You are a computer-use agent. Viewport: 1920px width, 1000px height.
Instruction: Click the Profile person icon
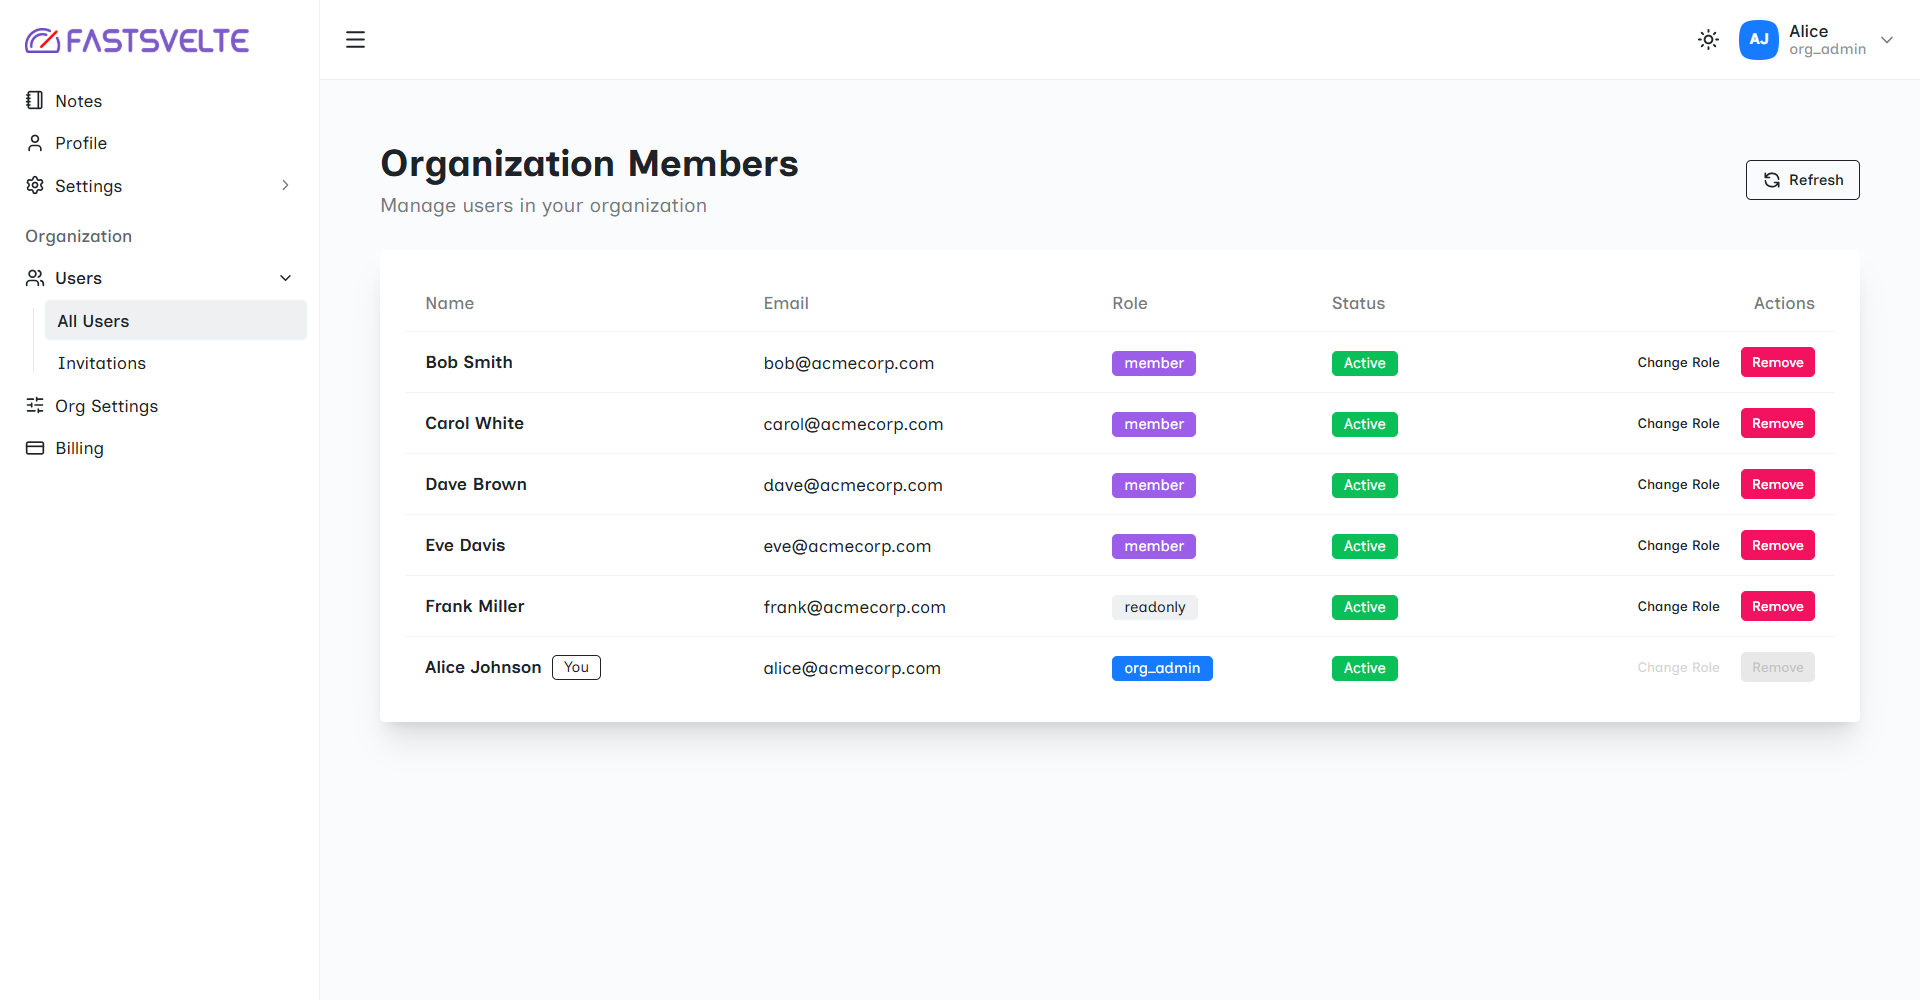pyautogui.click(x=35, y=143)
